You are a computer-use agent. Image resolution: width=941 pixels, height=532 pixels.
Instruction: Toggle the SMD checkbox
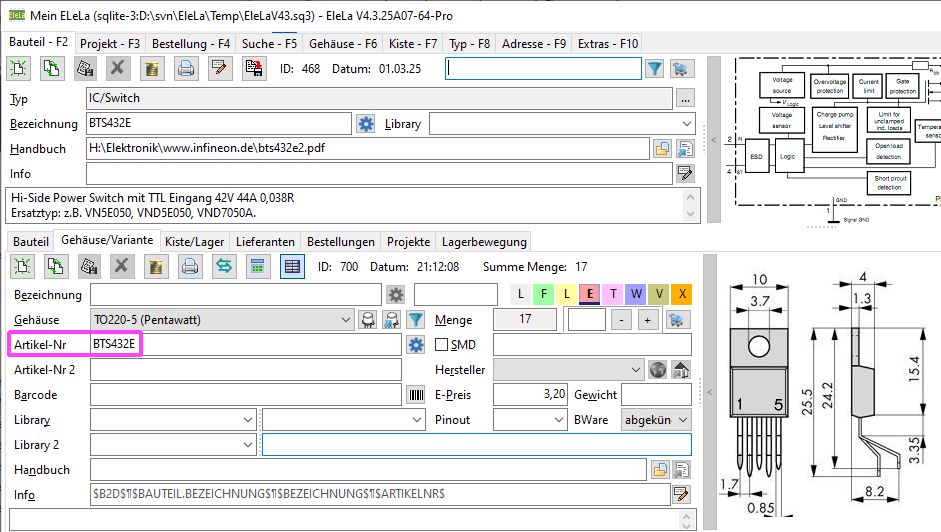pos(442,345)
